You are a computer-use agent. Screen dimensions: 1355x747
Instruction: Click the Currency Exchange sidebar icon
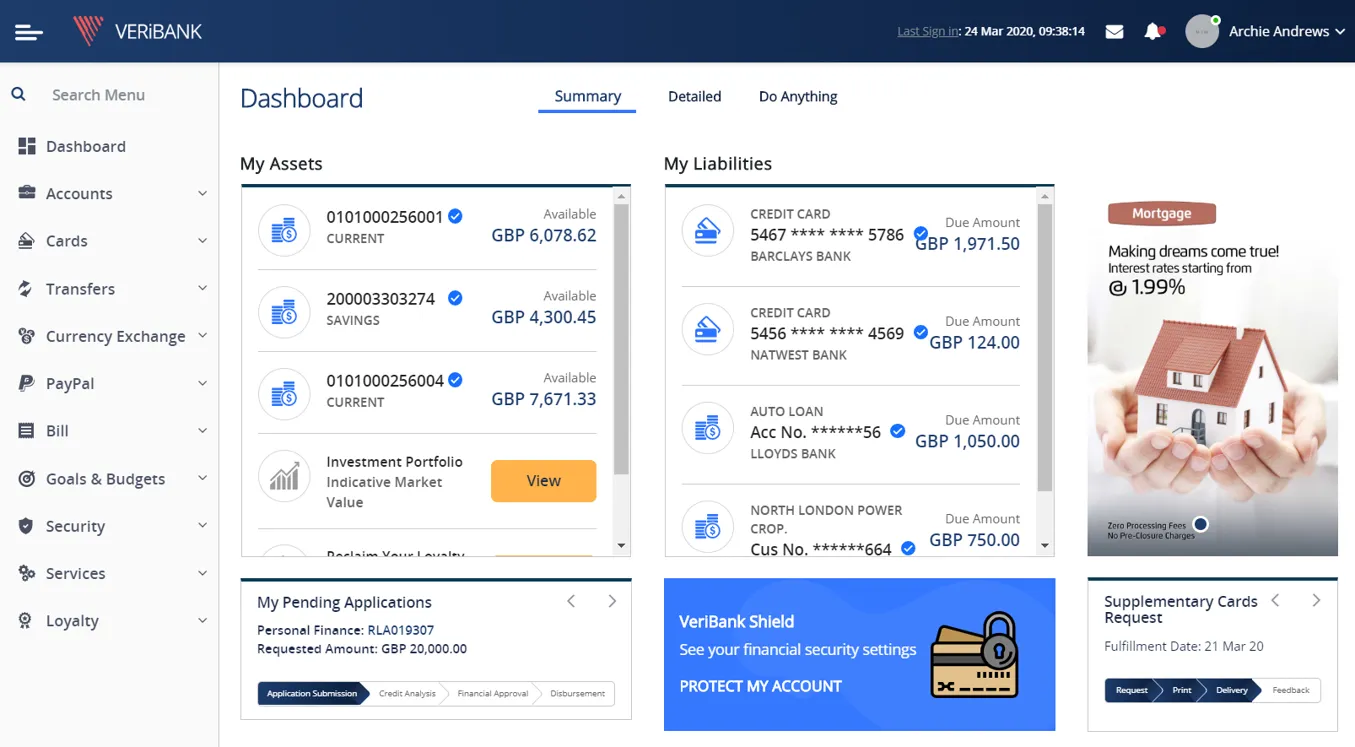27,336
